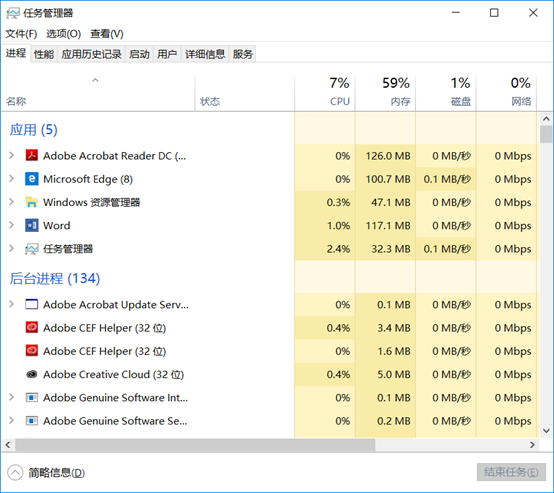Sort processes by the 内存 column header
Image resolution: width=554 pixels, height=493 pixels.
coord(385,93)
